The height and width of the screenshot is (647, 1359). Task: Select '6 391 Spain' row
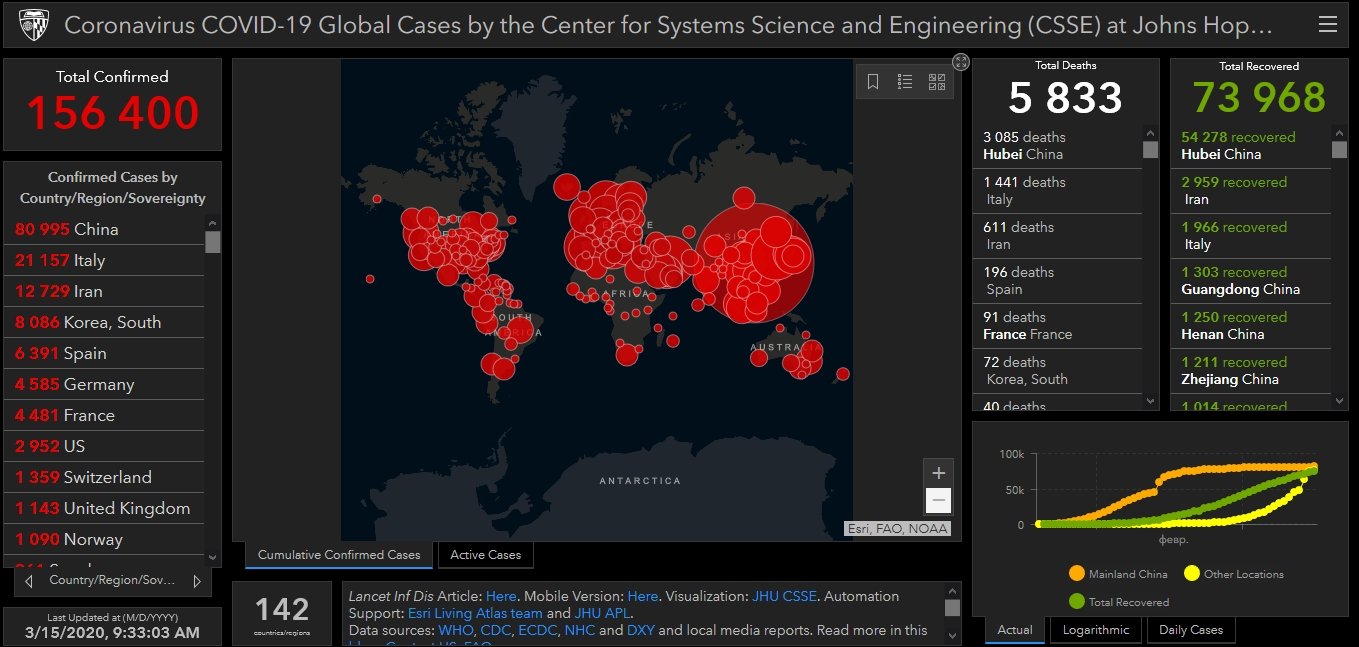point(104,353)
